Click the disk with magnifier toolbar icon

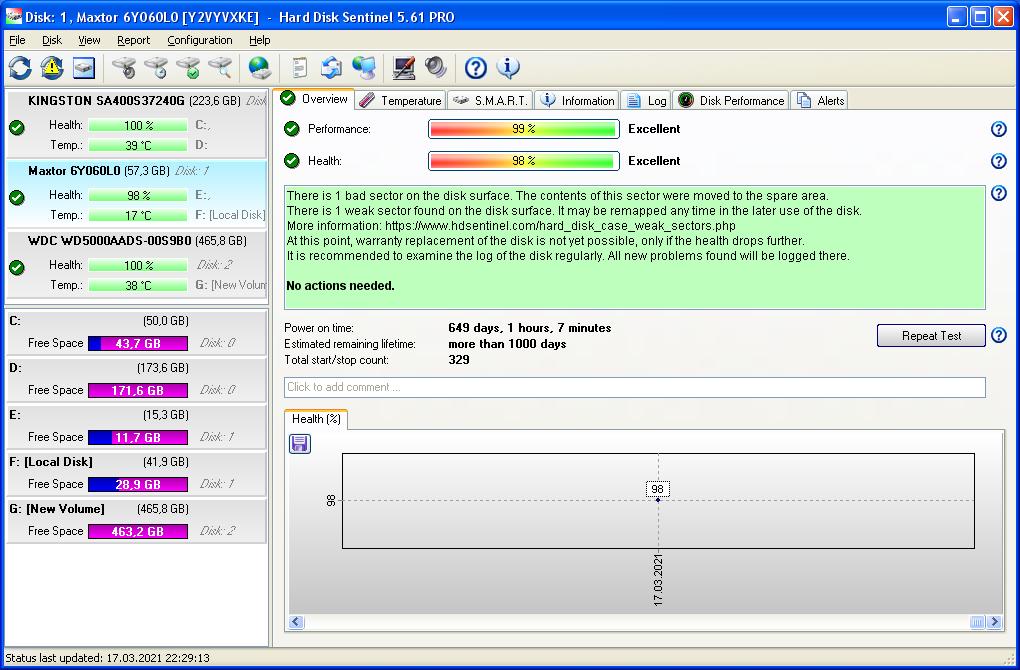(x=221, y=67)
